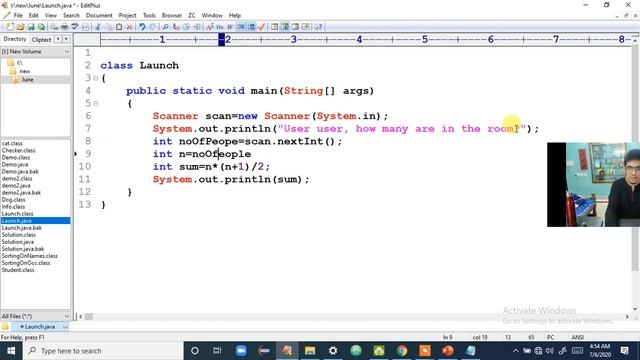Open the File menu
This screenshot has height=360, width=640.
pyautogui.click(x=18, y=15)
